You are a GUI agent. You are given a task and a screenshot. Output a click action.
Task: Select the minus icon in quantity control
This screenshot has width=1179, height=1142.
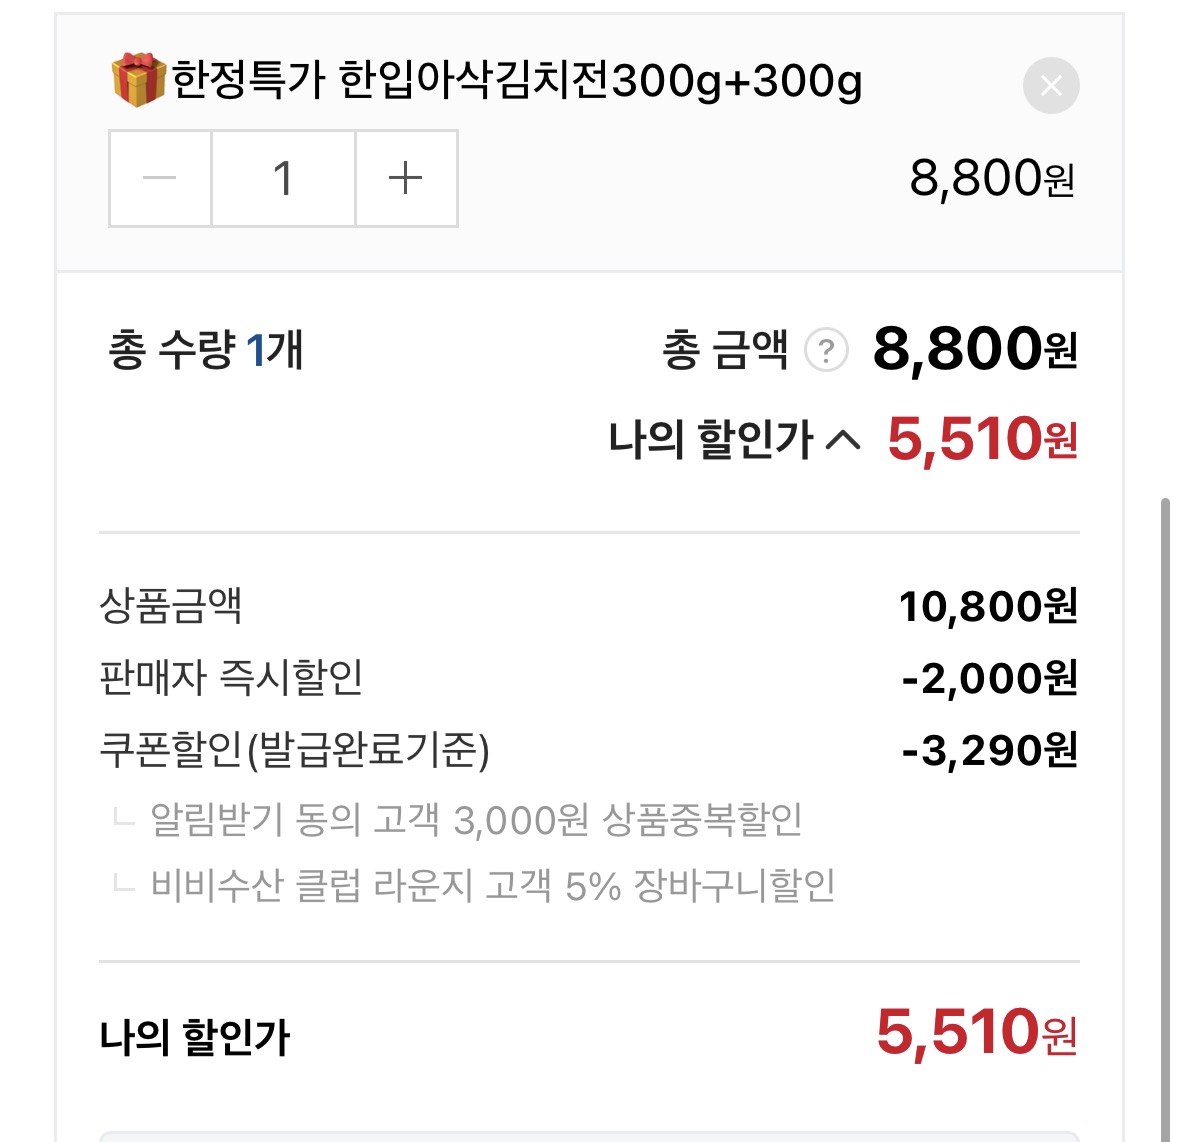click(x=158, y=178)
